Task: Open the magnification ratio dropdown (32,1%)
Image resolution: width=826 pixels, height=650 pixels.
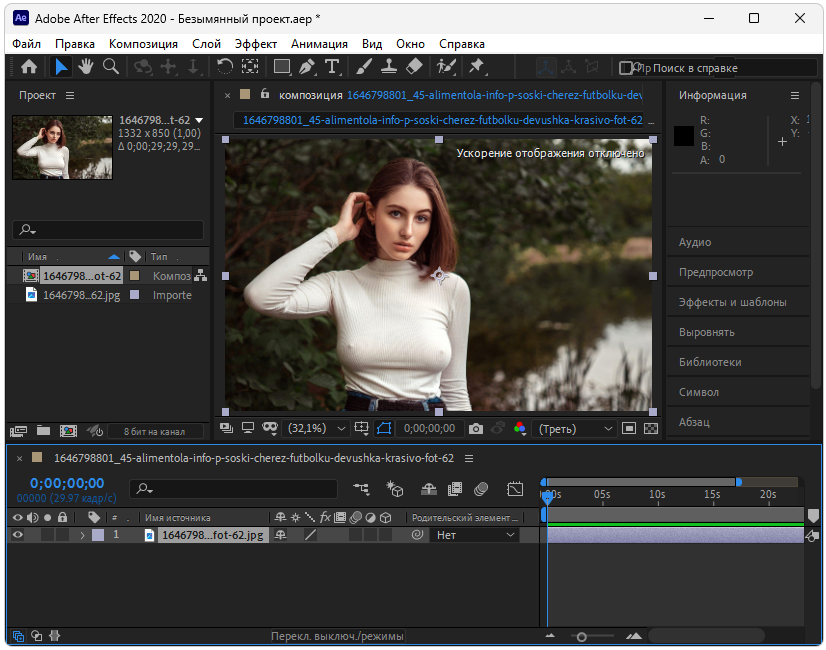Action: [x=316, y=429]
